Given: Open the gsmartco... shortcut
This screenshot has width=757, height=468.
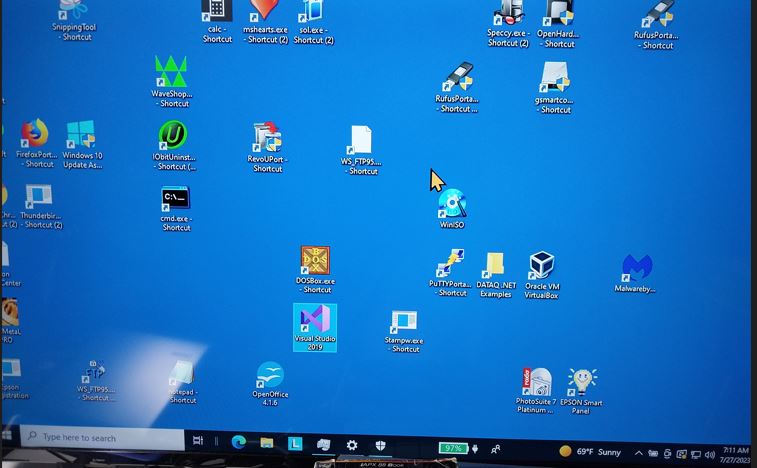Looking at the screenshot, I should pos(554,87).
